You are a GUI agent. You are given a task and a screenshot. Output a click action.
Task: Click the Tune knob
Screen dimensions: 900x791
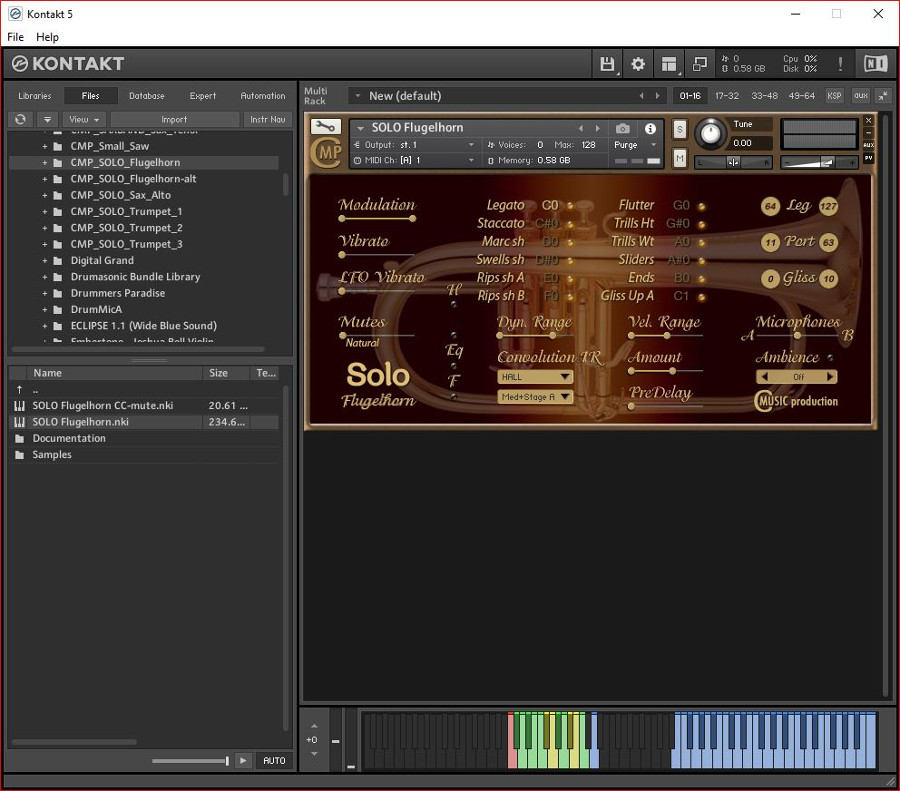tap(711, 133)
